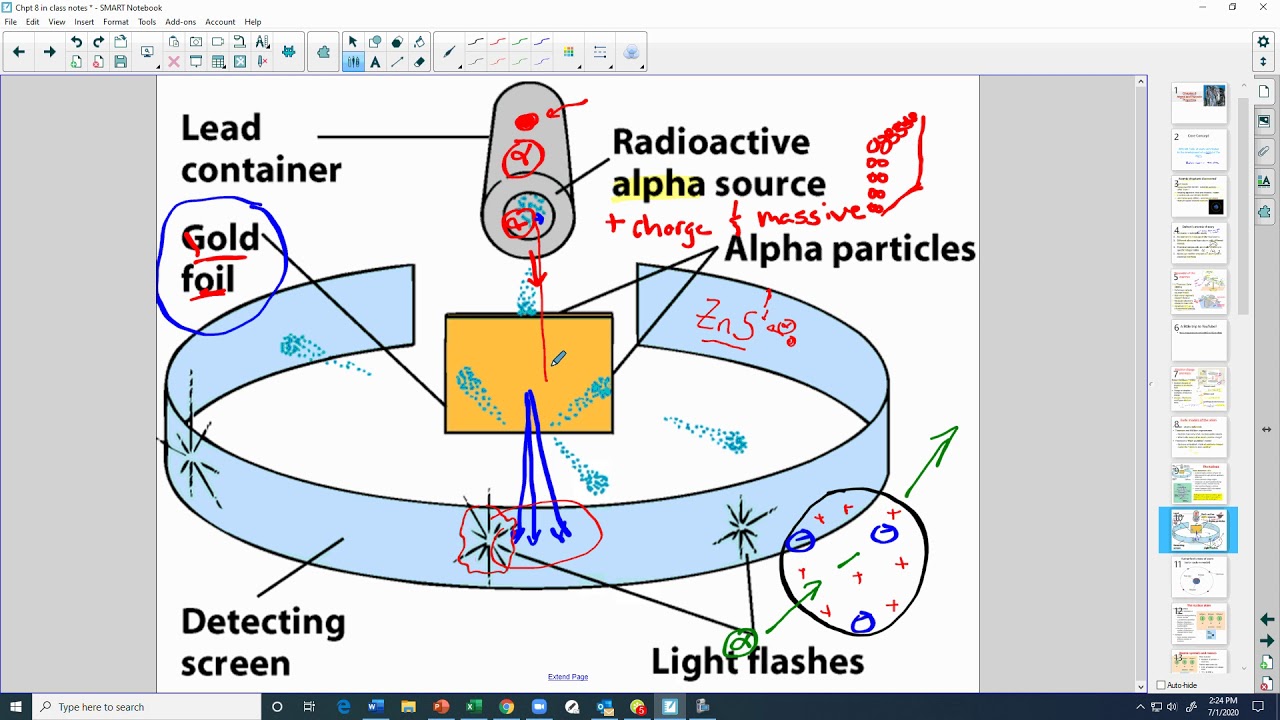Screen dimensions: 1280x720
Task: Open the Edit menu
Action: coord(33,22)
